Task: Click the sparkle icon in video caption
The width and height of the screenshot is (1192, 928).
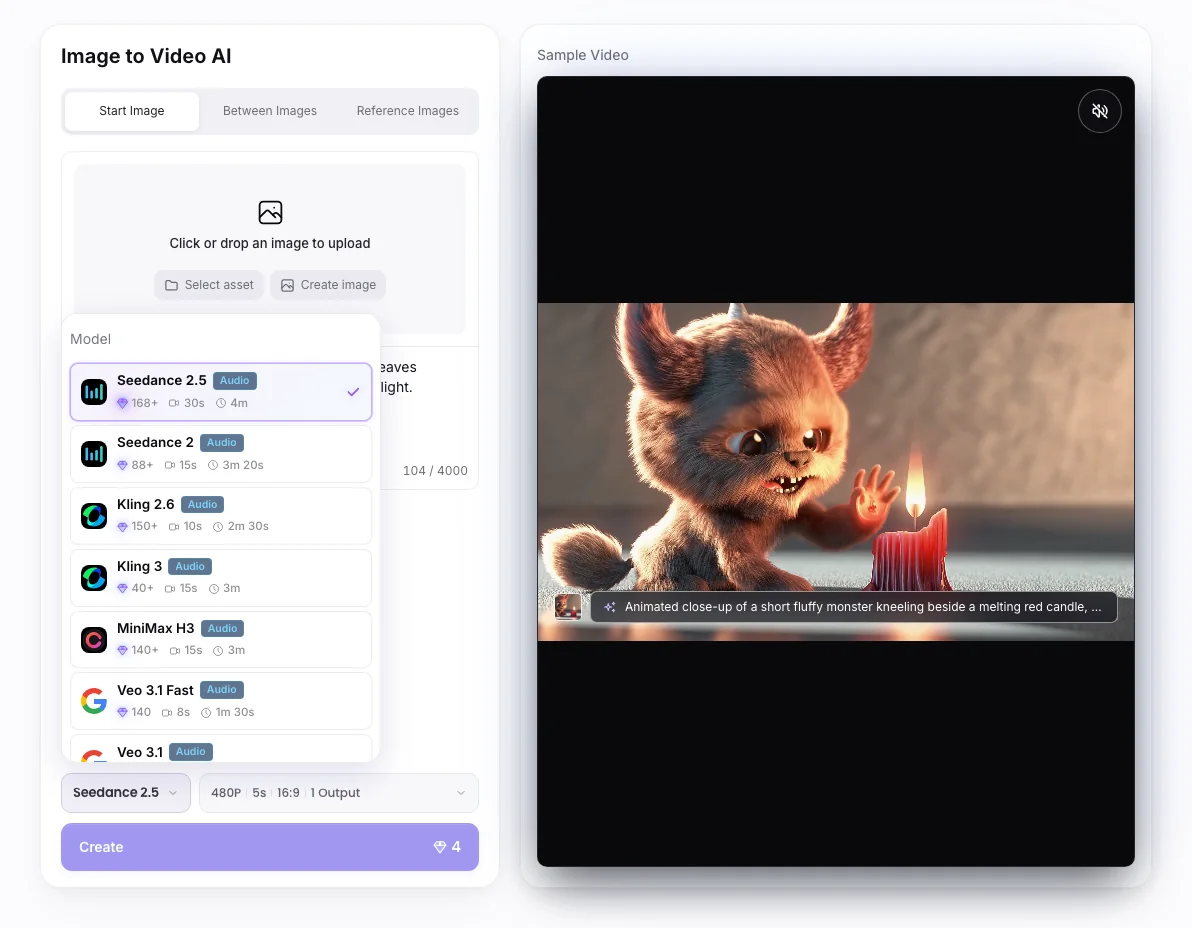Action: pos(610,607)
